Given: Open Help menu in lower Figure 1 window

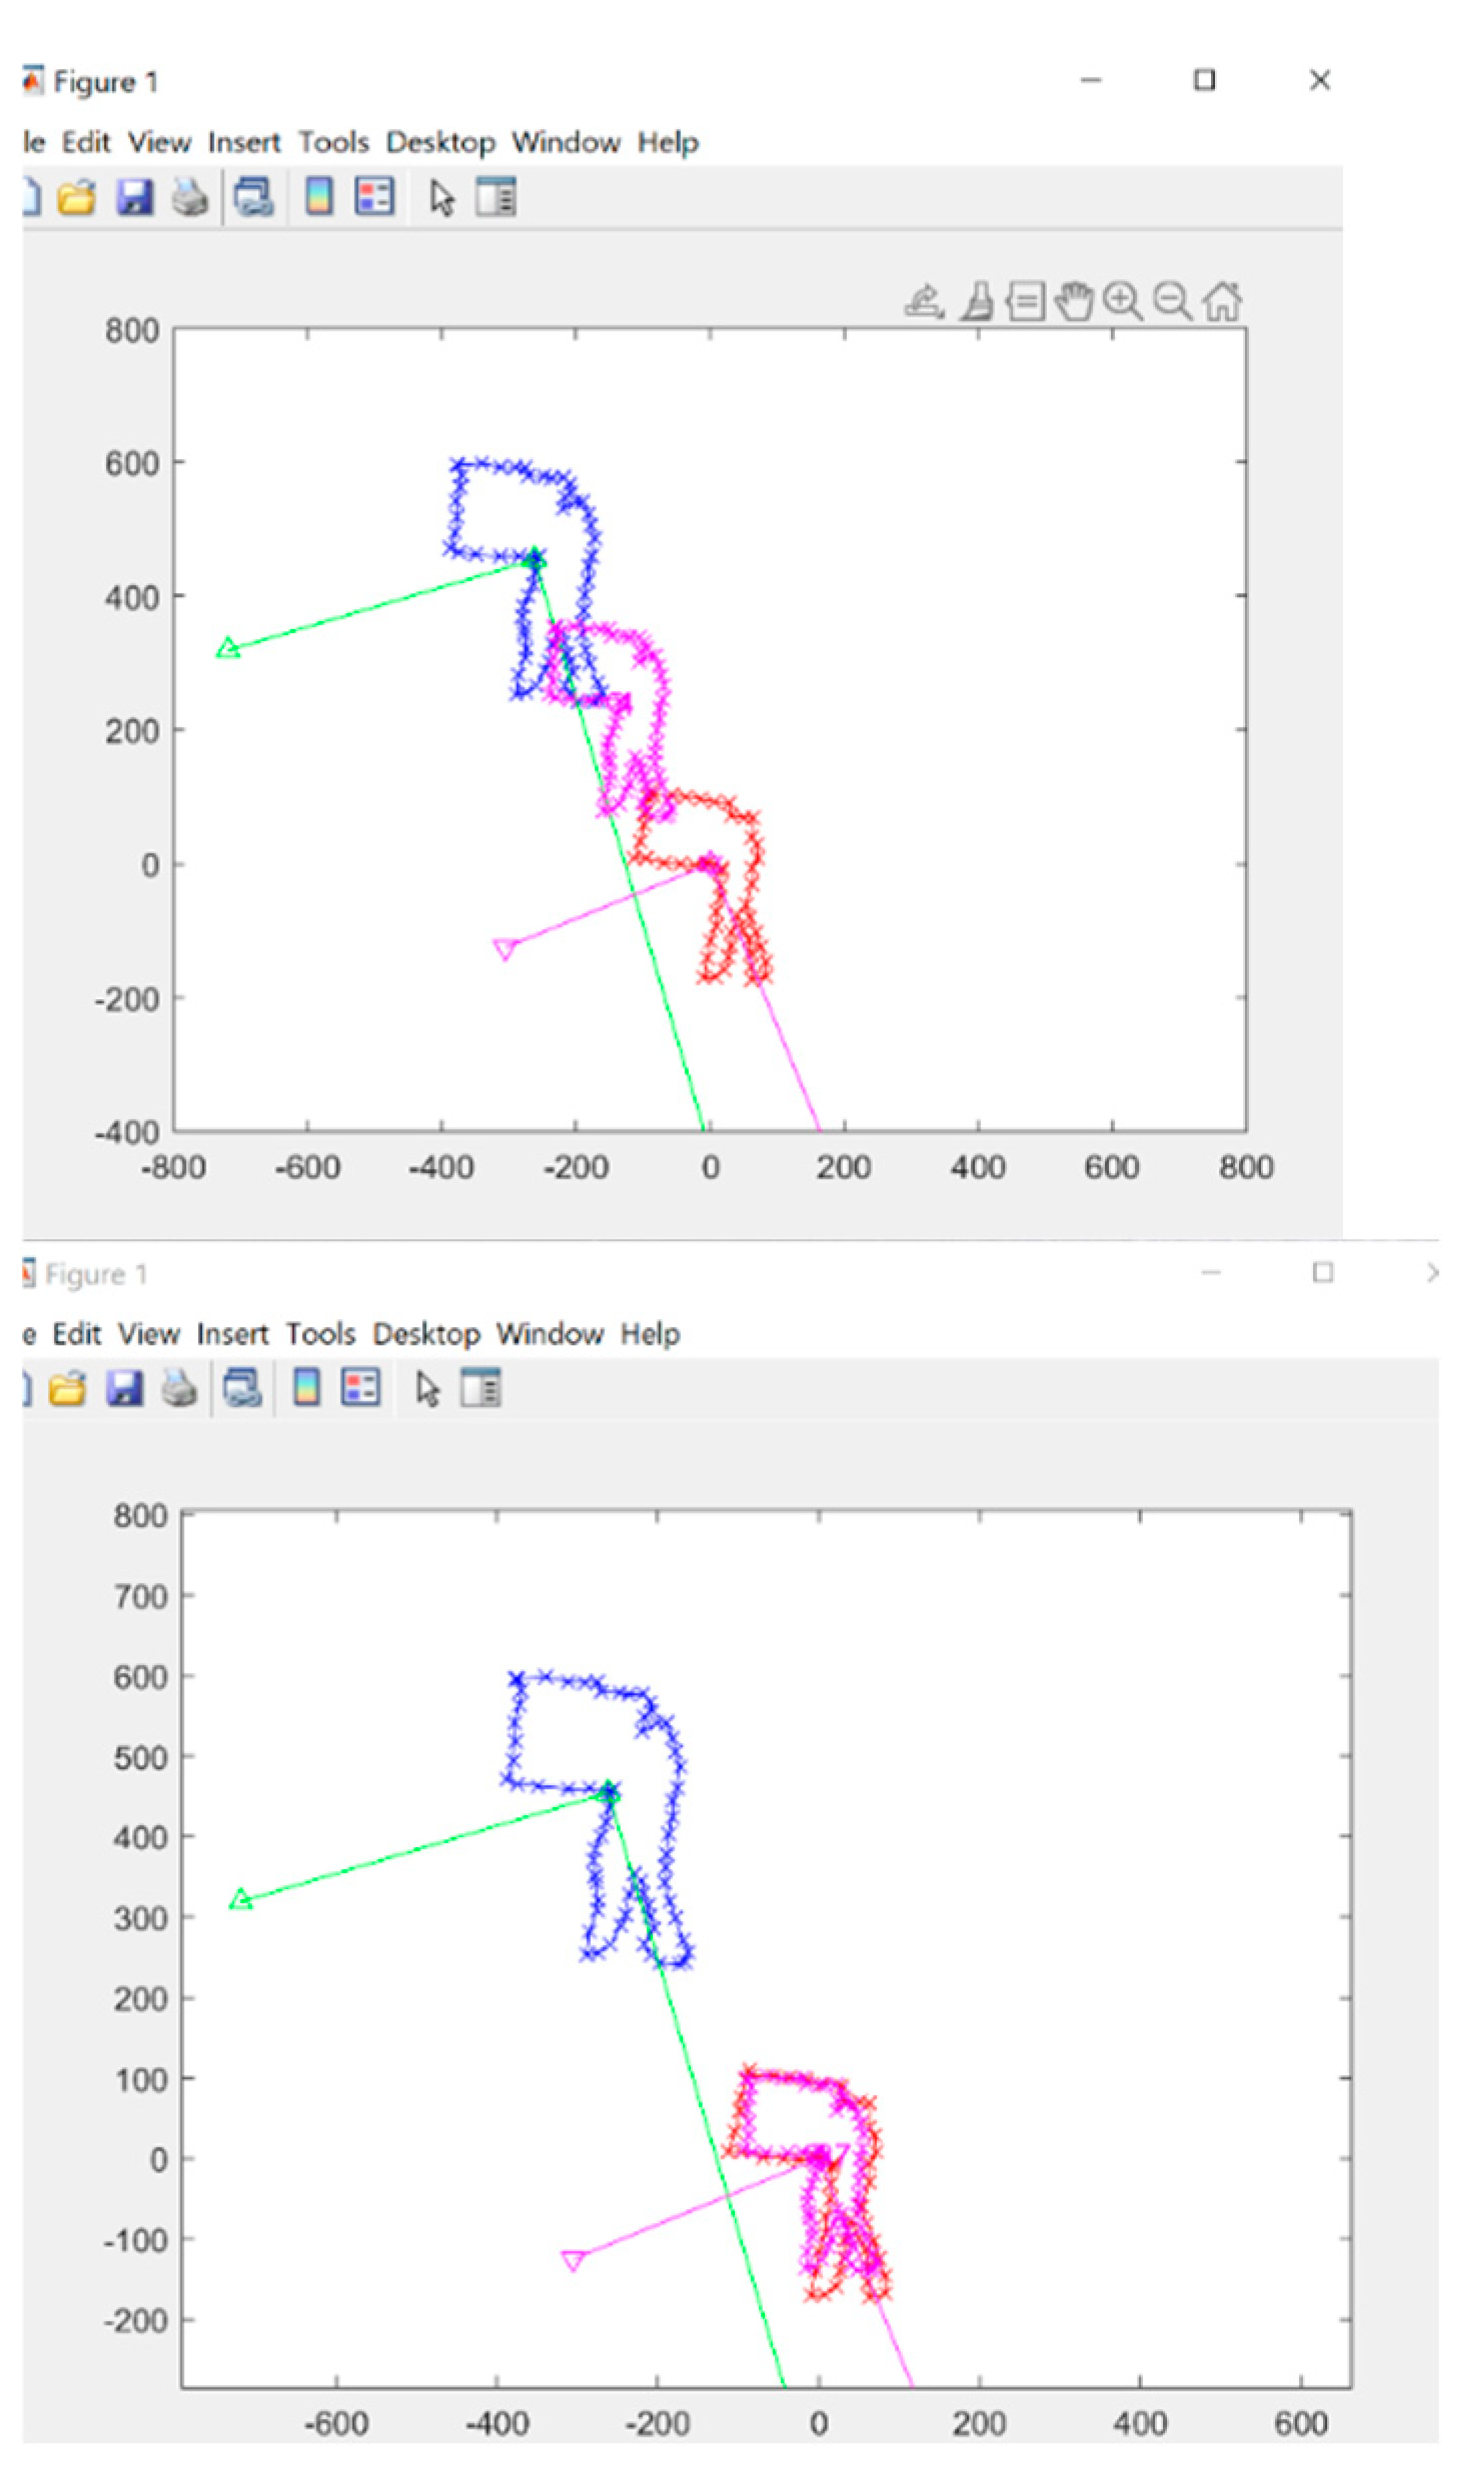Looking at the screenshot, I should pos(650,1334).
